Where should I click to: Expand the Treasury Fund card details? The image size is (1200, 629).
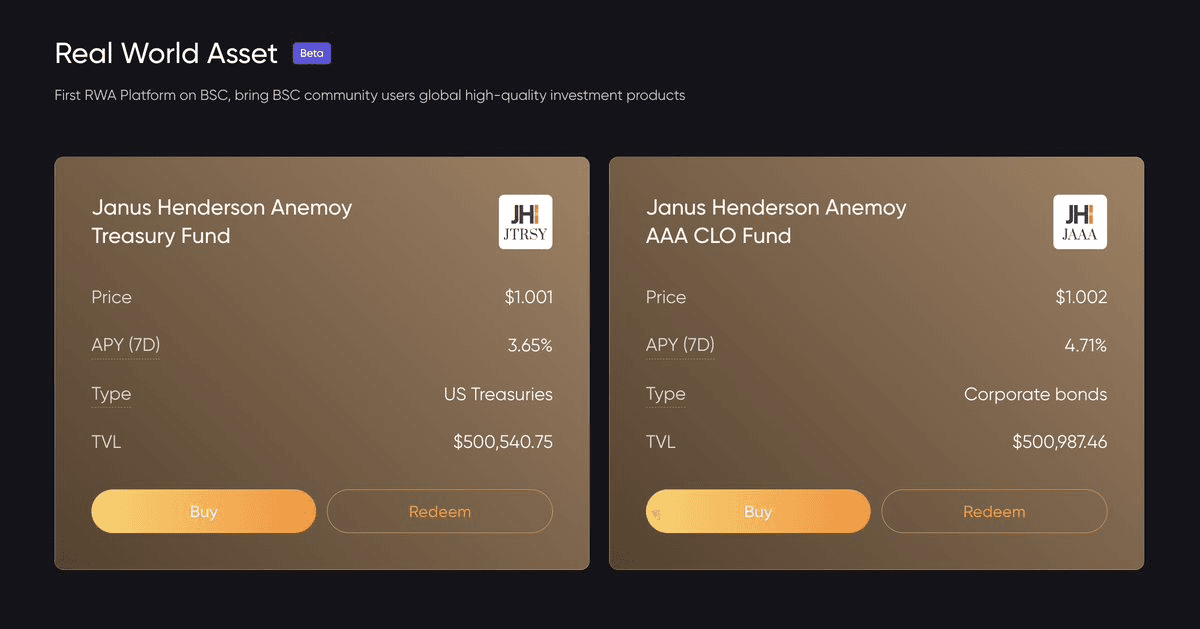coord(322,362)
